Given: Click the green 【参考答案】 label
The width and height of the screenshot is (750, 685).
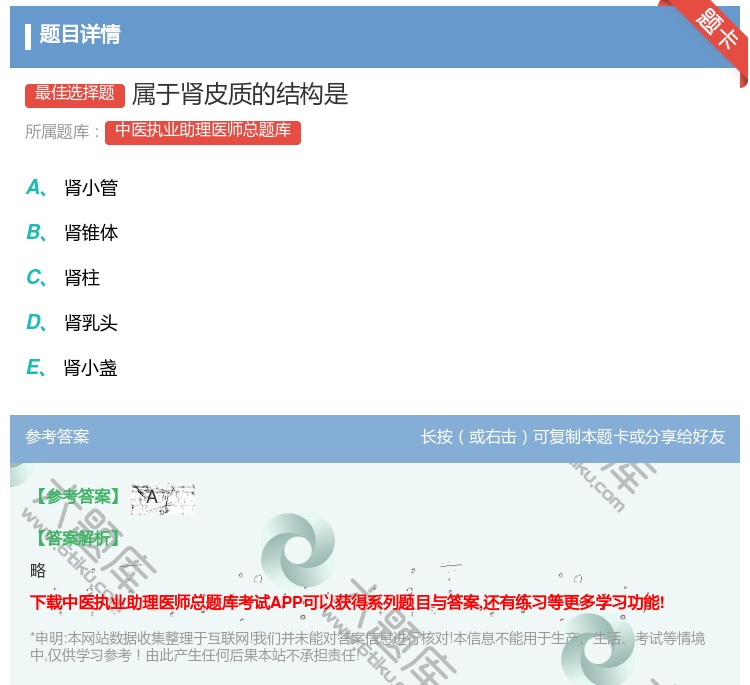Looking at the screenshot, I should tap(78, 497).
